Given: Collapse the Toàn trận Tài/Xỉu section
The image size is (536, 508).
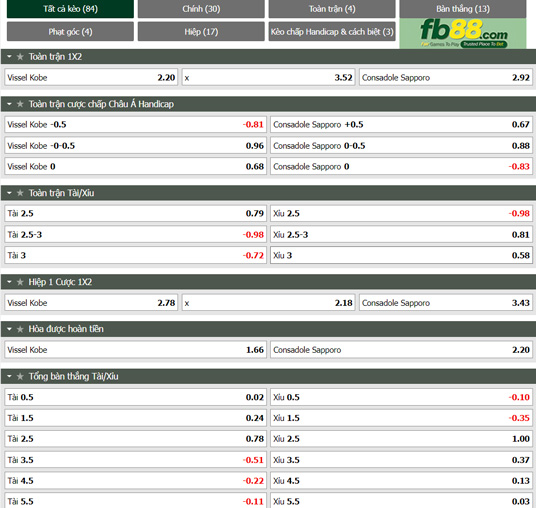Looking at the screenshot, I should [9, 193].
